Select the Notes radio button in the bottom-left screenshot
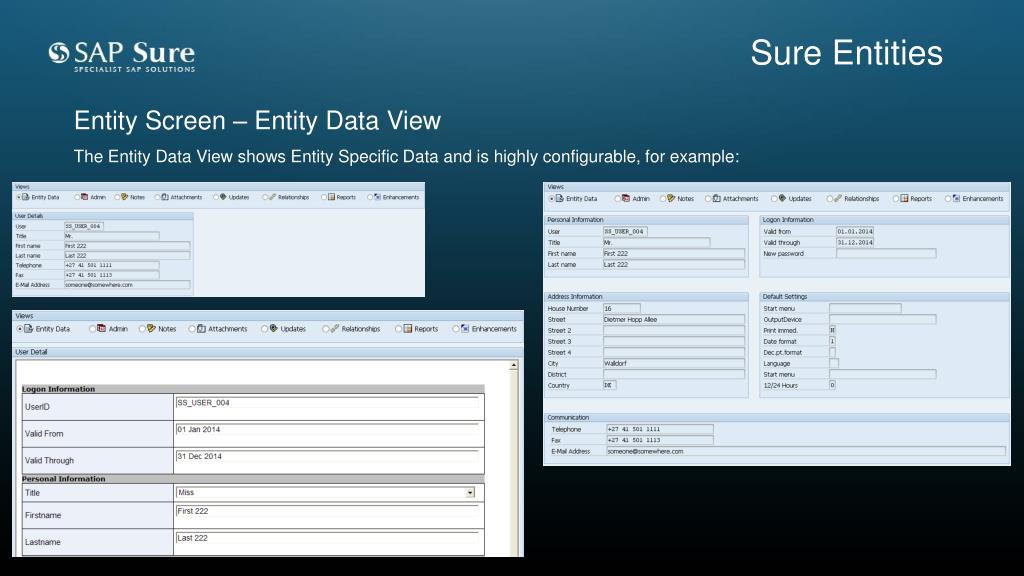The width and height of the screenshot is (1024, 576). point(142,329)
